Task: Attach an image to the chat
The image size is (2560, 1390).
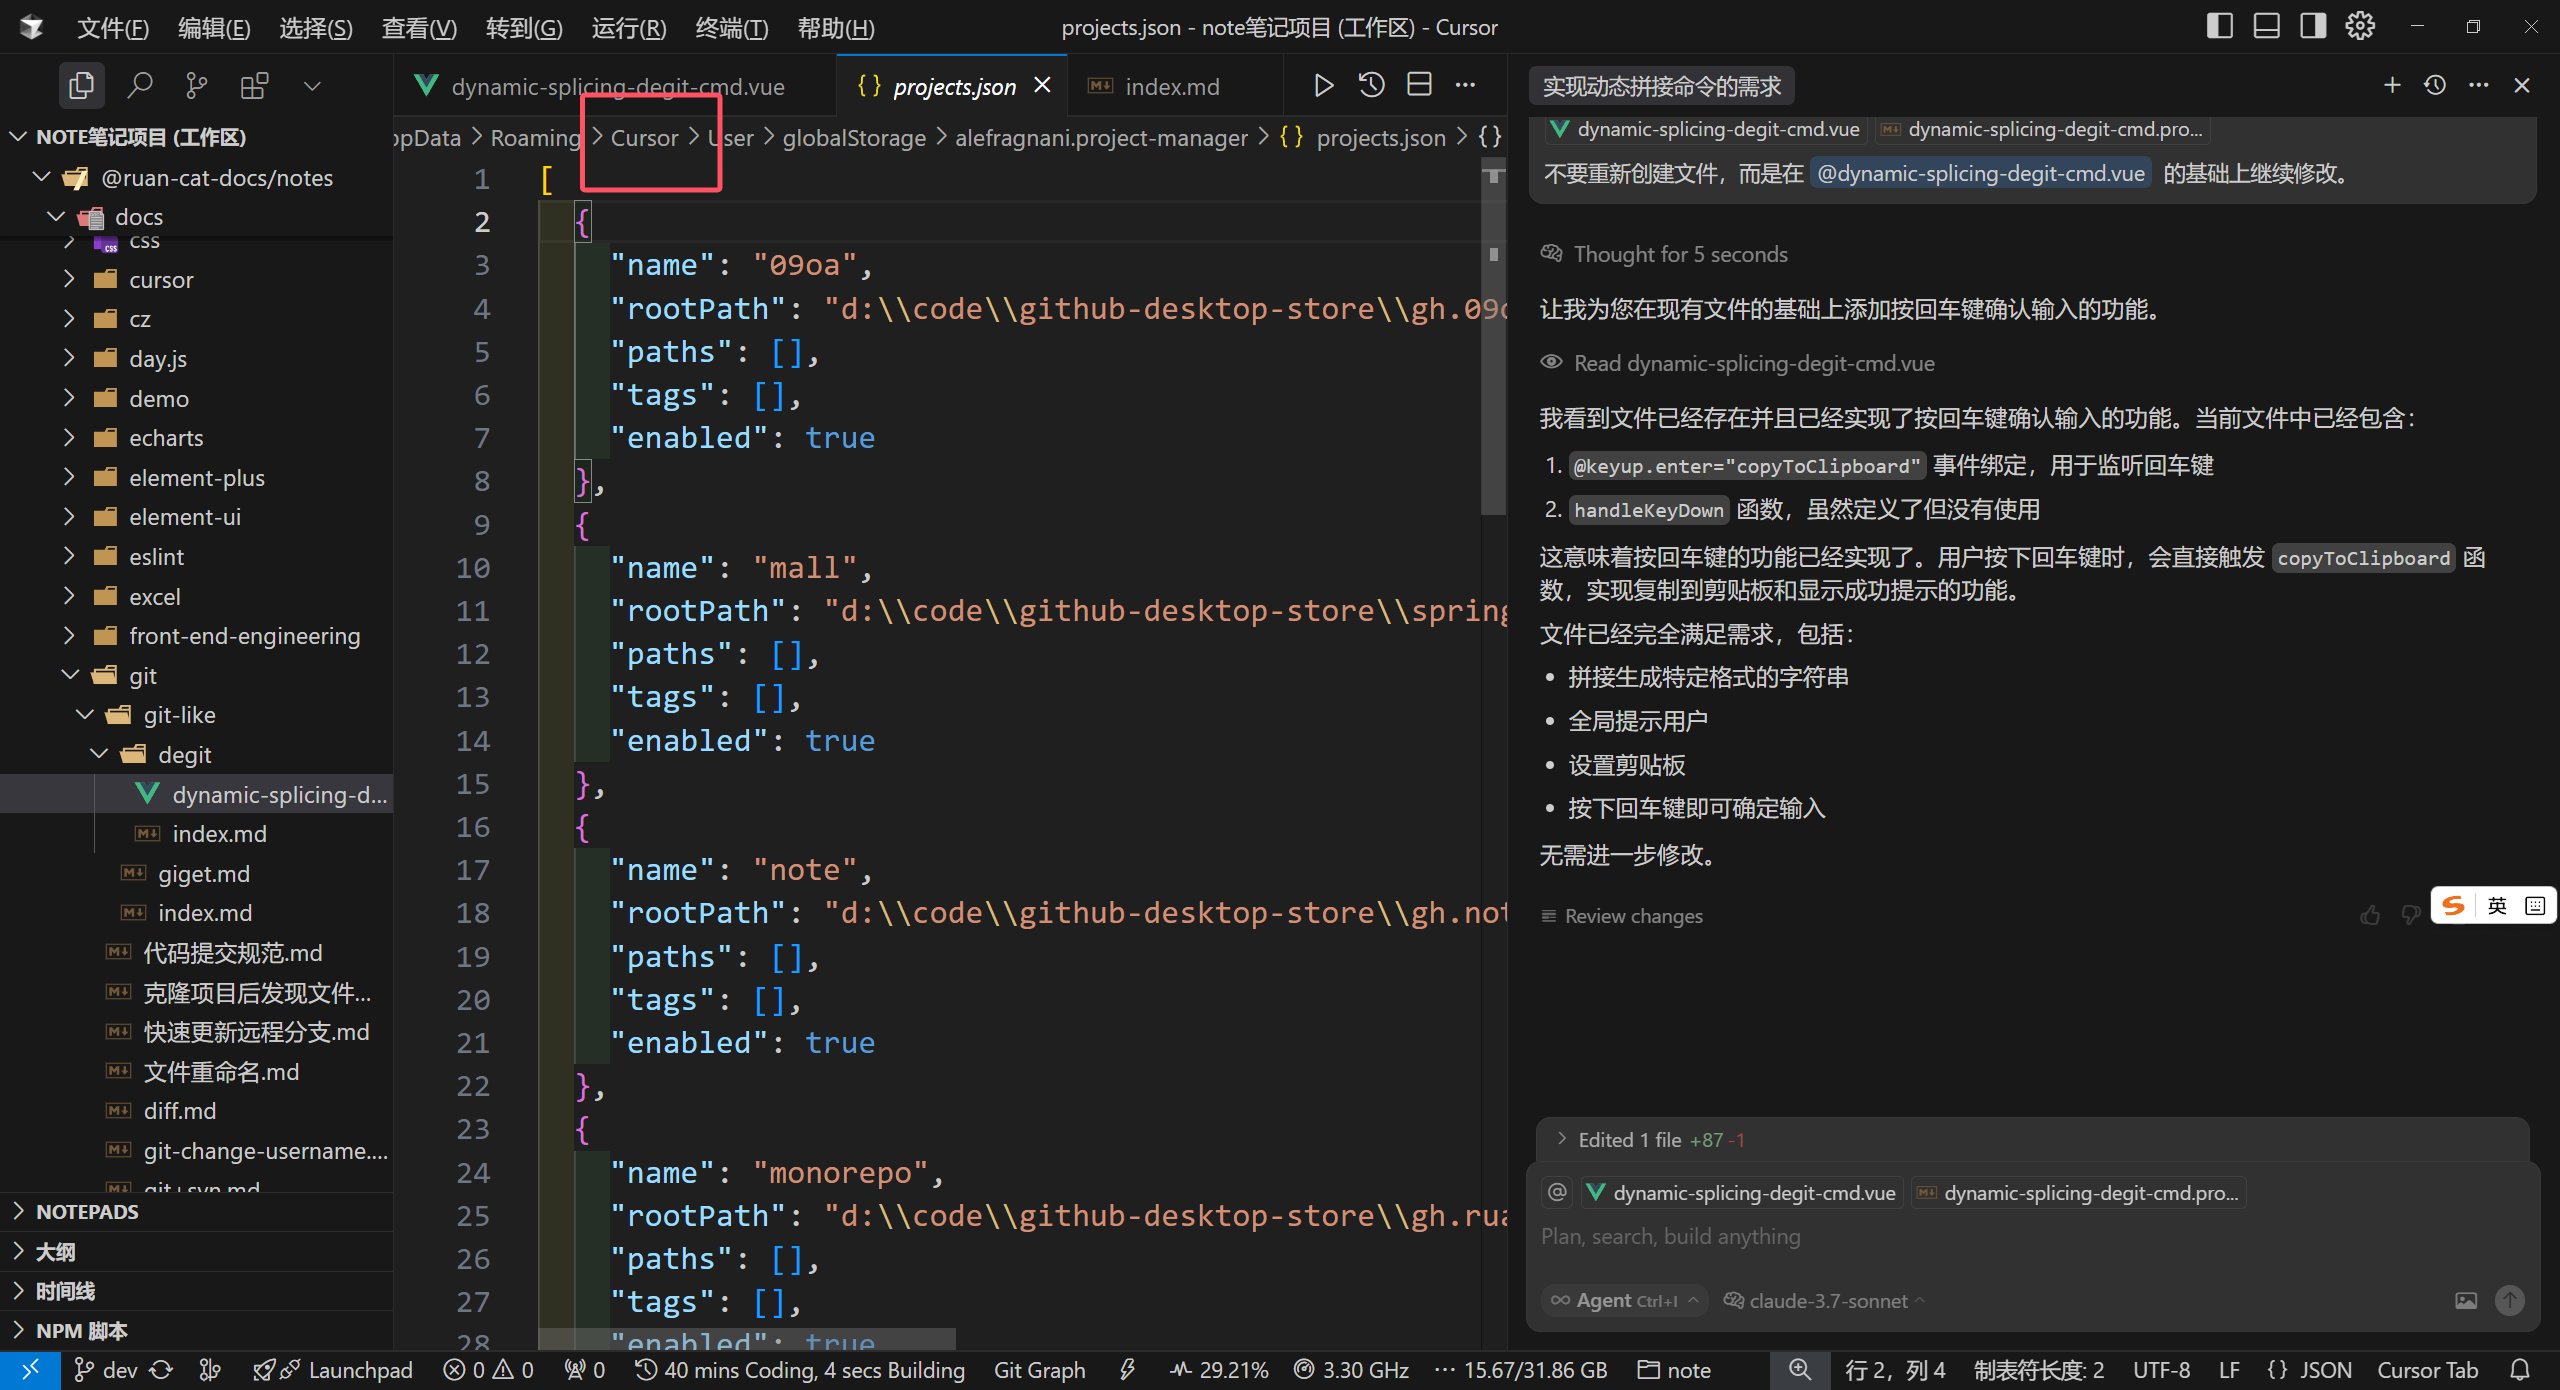Action: click(2466, 1300)
